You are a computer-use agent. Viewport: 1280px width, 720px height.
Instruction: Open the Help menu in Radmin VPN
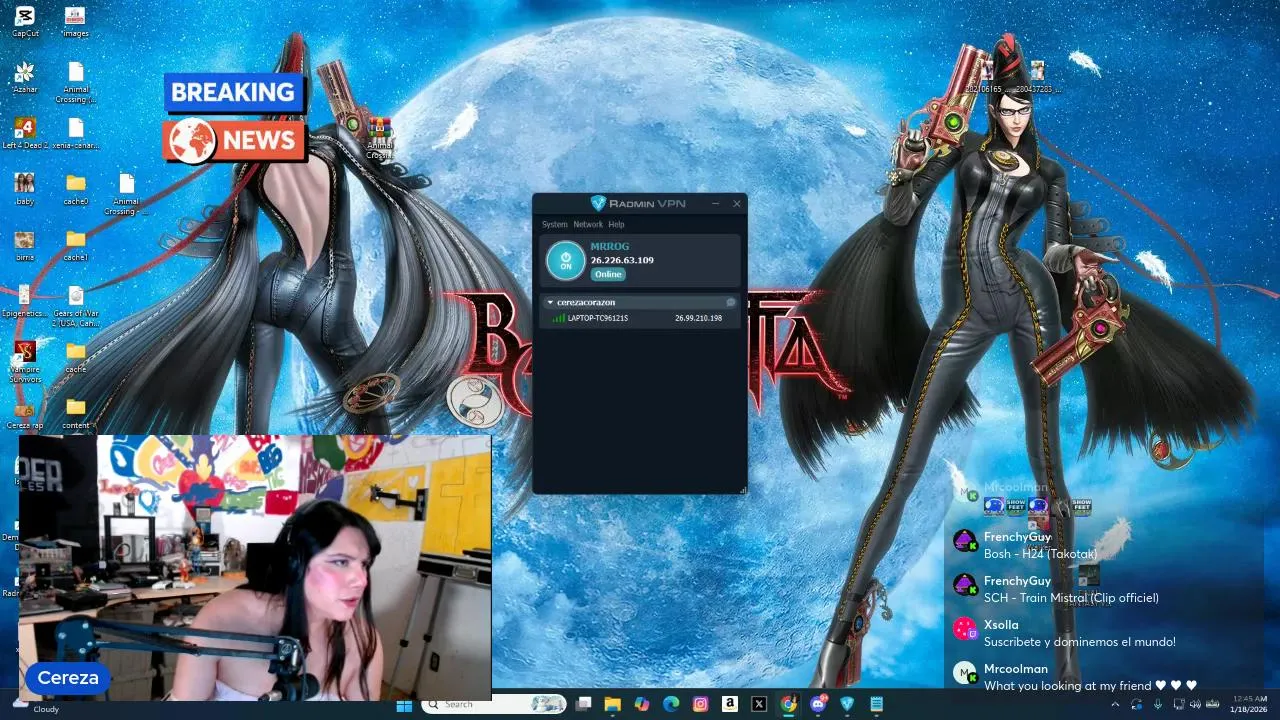(616, 224)
